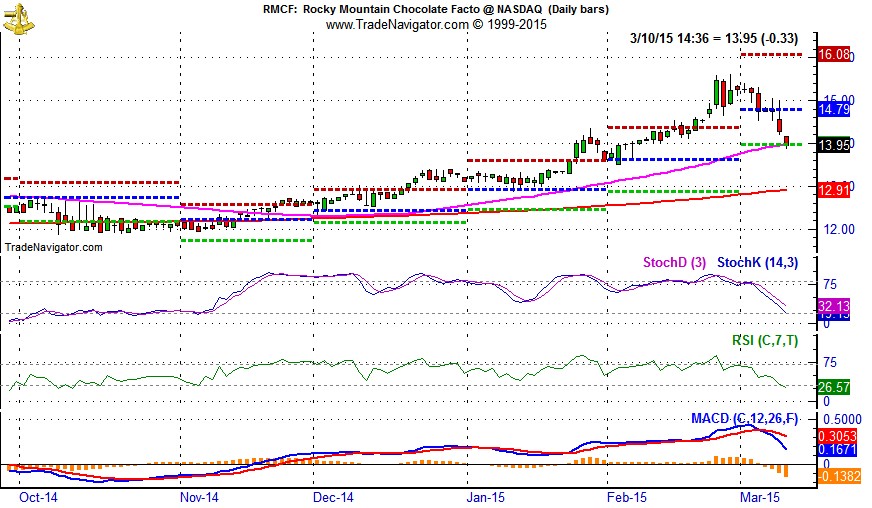Screen dimensions: 872x508
Task: Click the 3/10/15 14:36 price readout
Action: (714, 38)
